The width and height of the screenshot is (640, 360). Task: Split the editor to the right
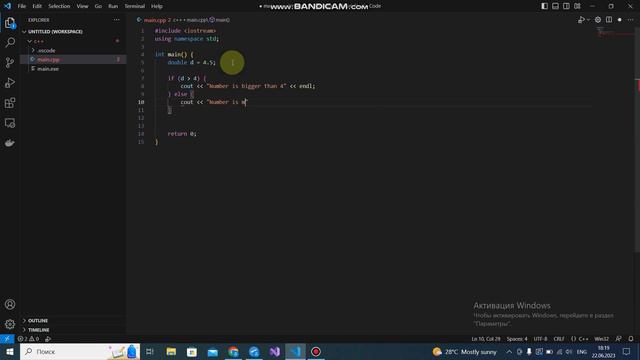coord(609,20)
